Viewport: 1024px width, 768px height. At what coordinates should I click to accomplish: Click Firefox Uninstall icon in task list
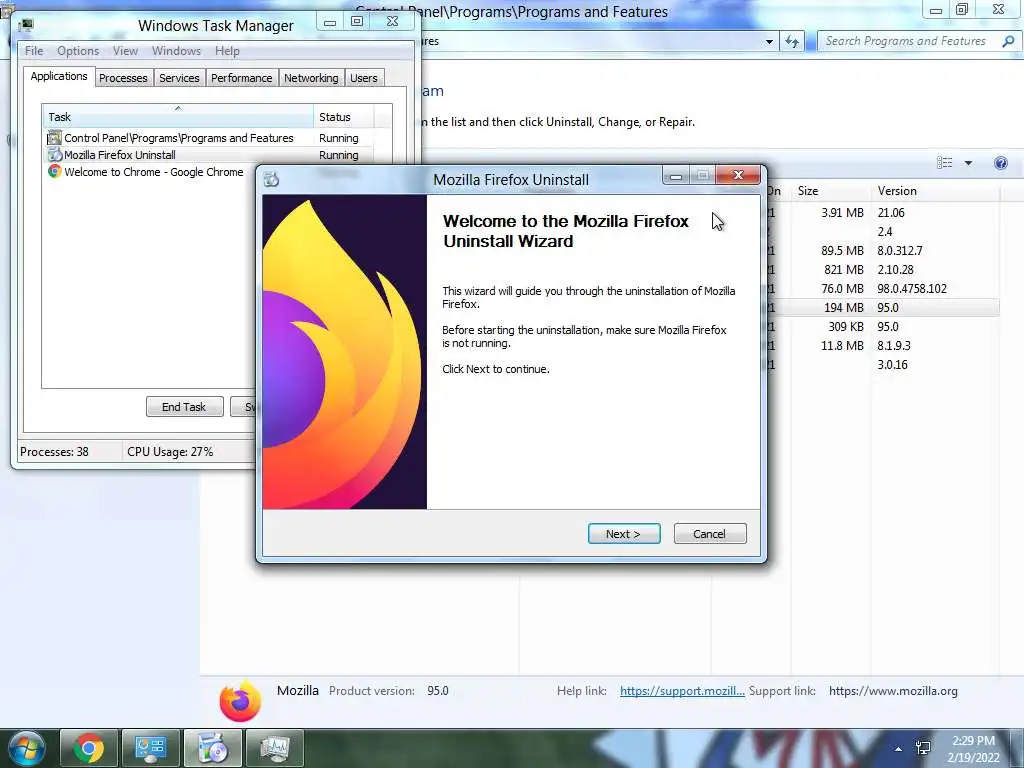pos(55,155)
